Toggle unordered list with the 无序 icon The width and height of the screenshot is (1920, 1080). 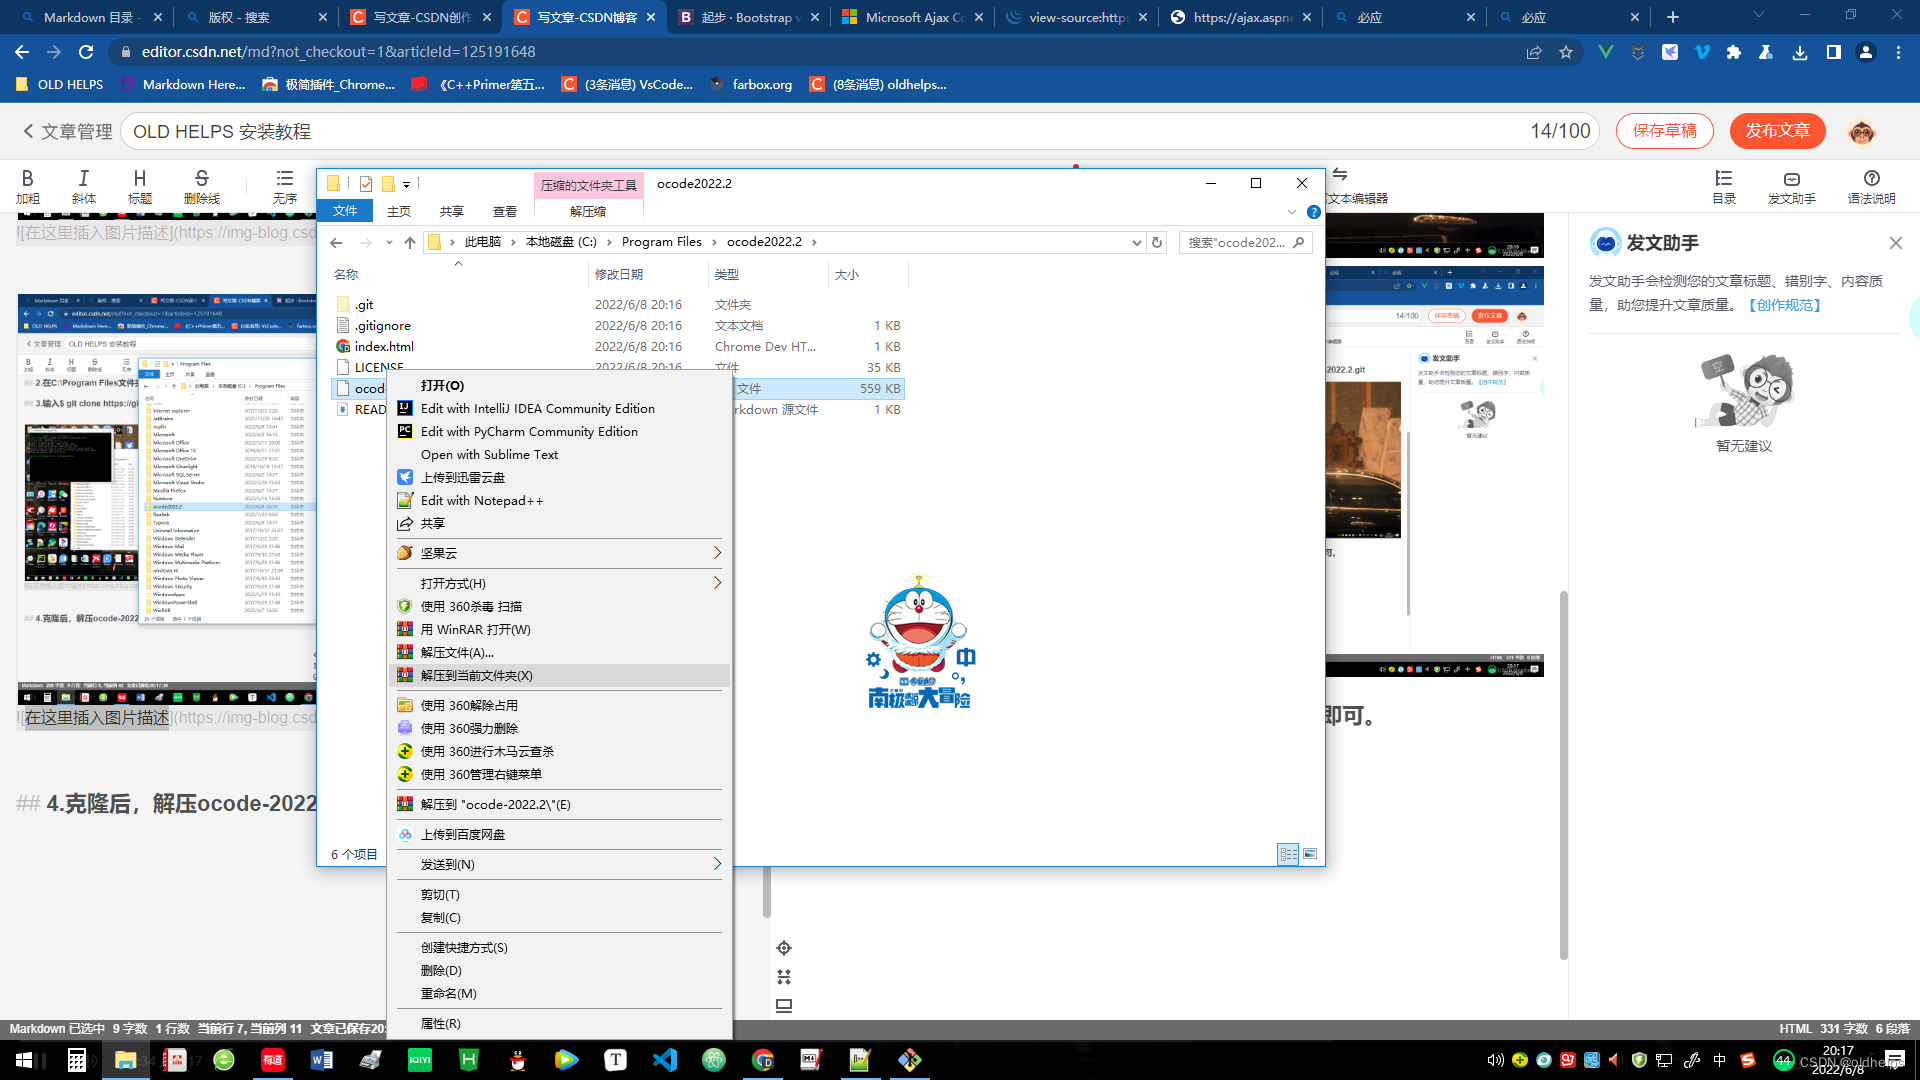284,184
